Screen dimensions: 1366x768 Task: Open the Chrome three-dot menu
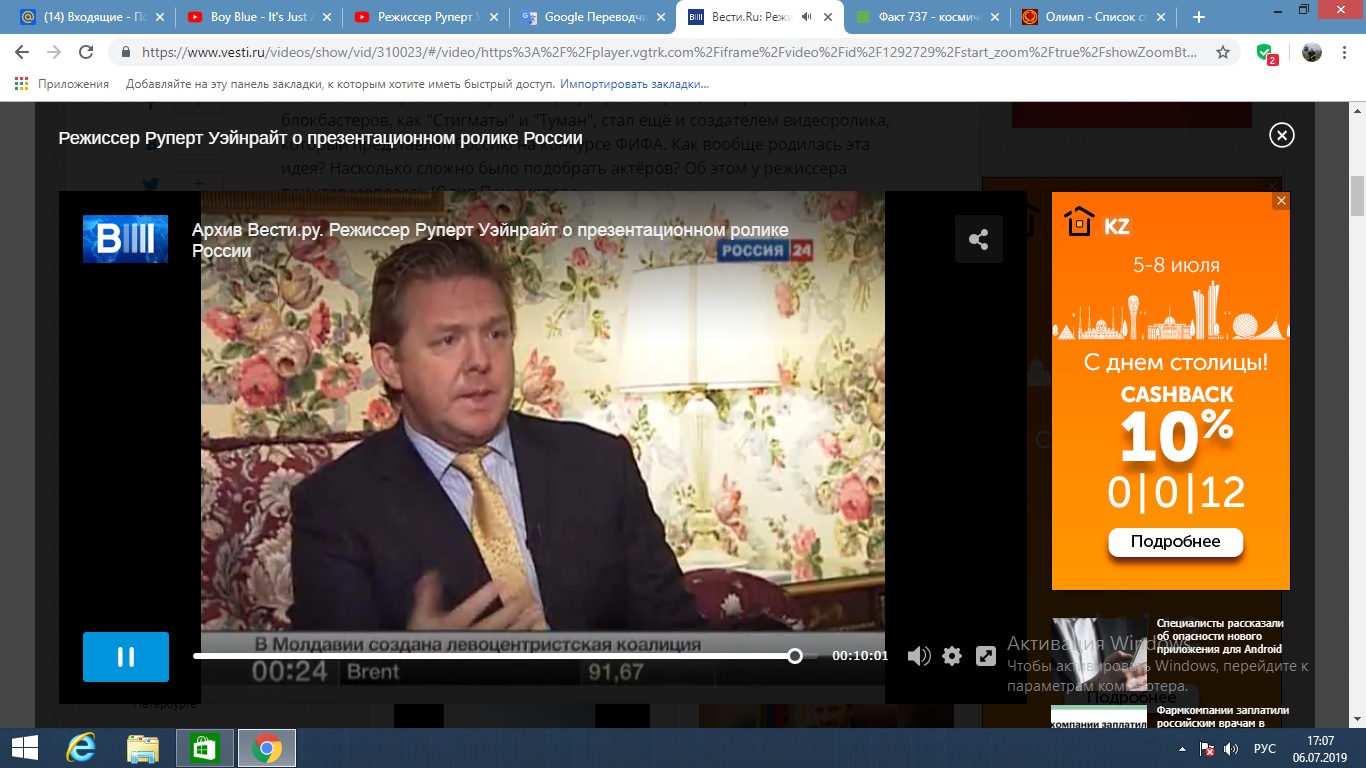click(x=1345, y=52)
